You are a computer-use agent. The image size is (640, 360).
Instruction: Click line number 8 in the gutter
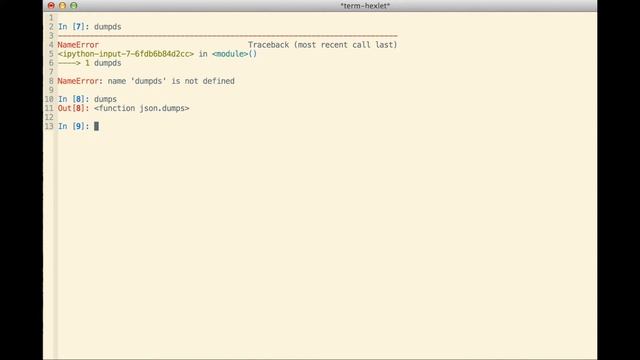tap(51, 81)
